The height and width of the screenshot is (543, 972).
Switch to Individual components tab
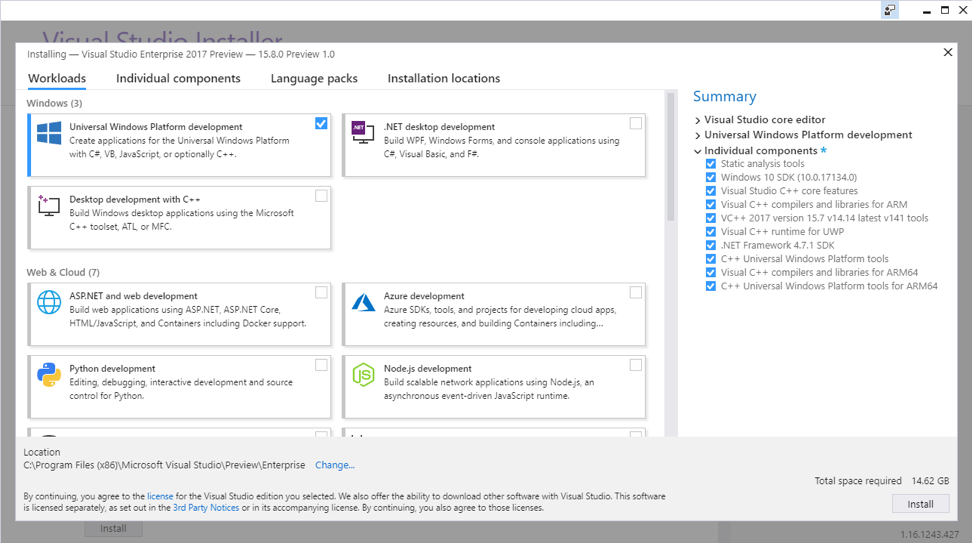click(178, 79)
